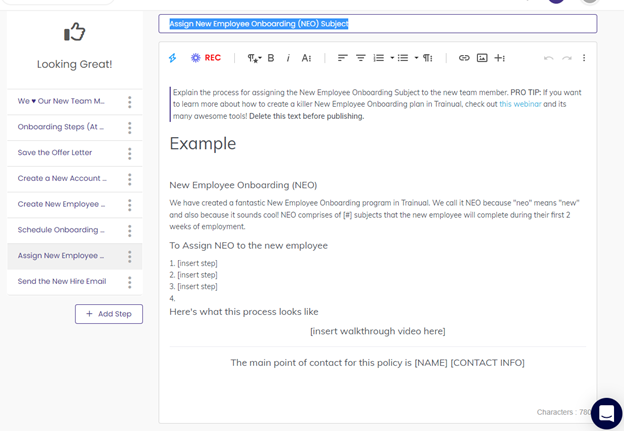Apply ordered numbered list
This screenshot has height=431, width=624.
378,58
